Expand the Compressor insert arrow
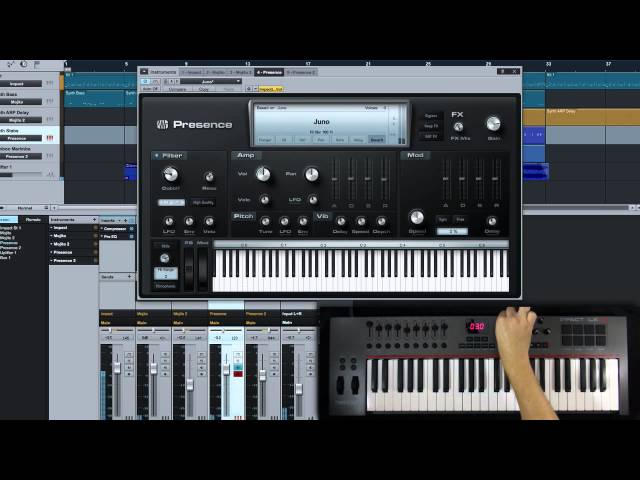This screenshot has height=480, width=640. [102, 229]
